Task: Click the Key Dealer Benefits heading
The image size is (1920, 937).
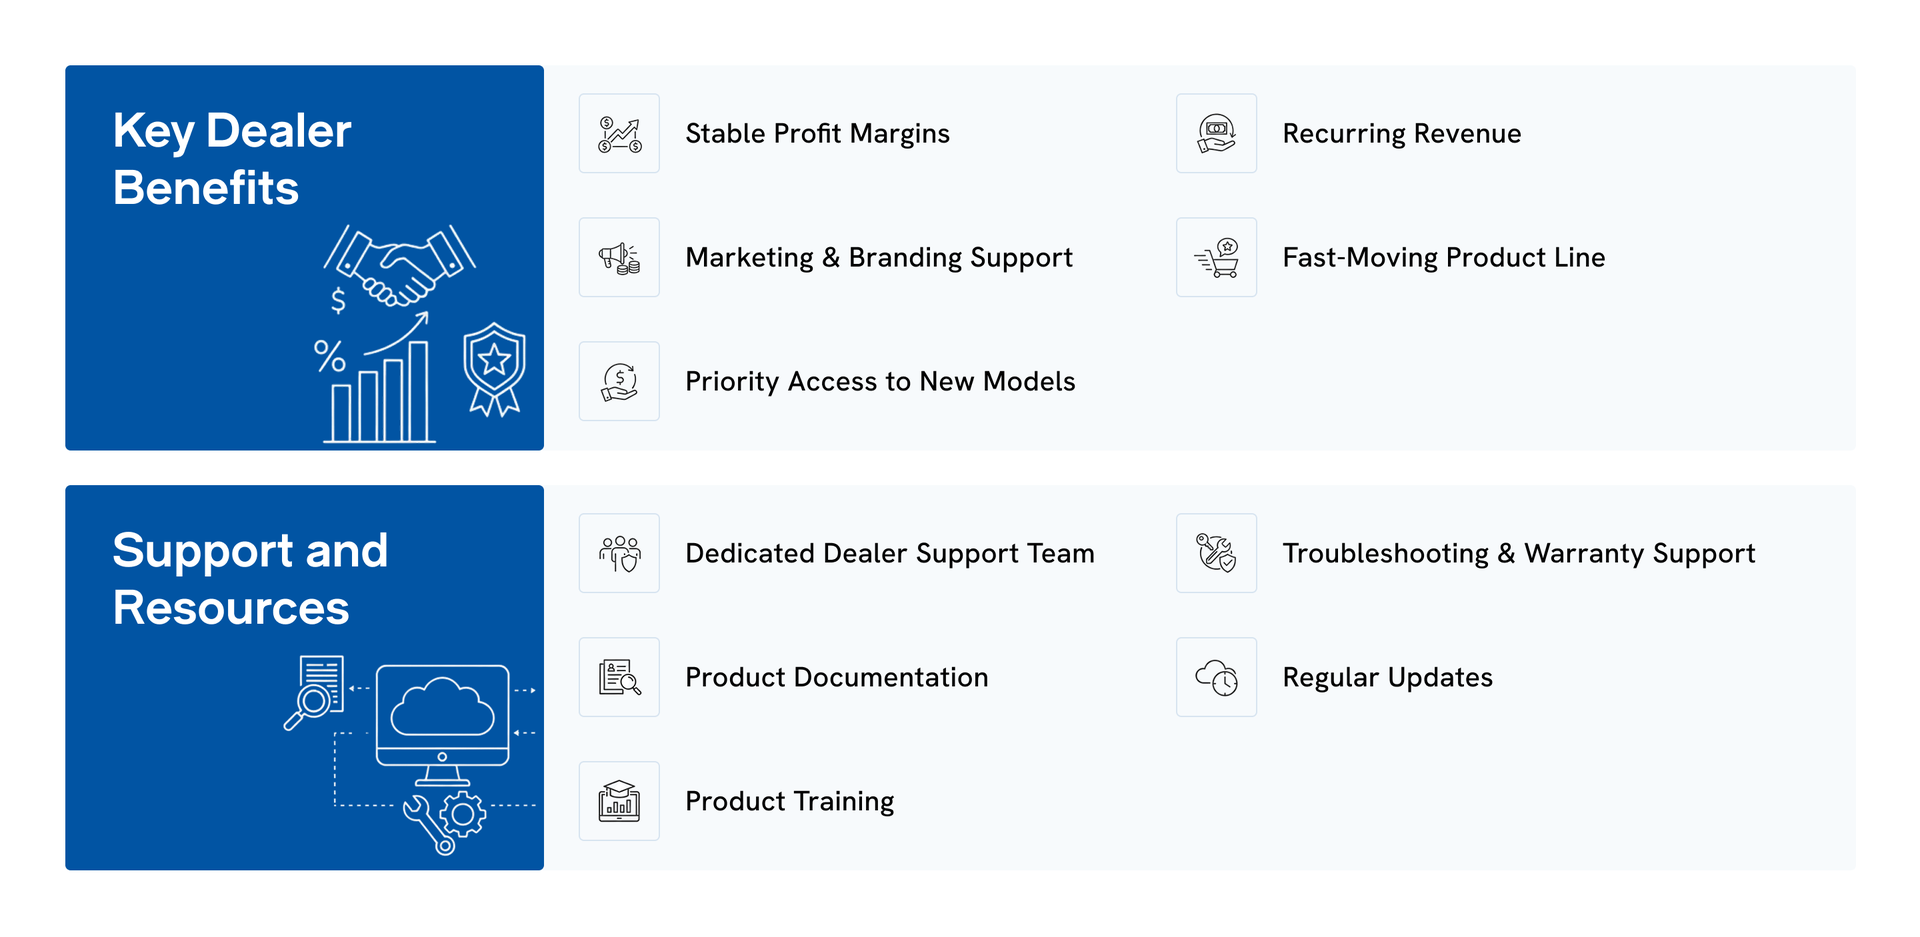Action: [232, 160]
